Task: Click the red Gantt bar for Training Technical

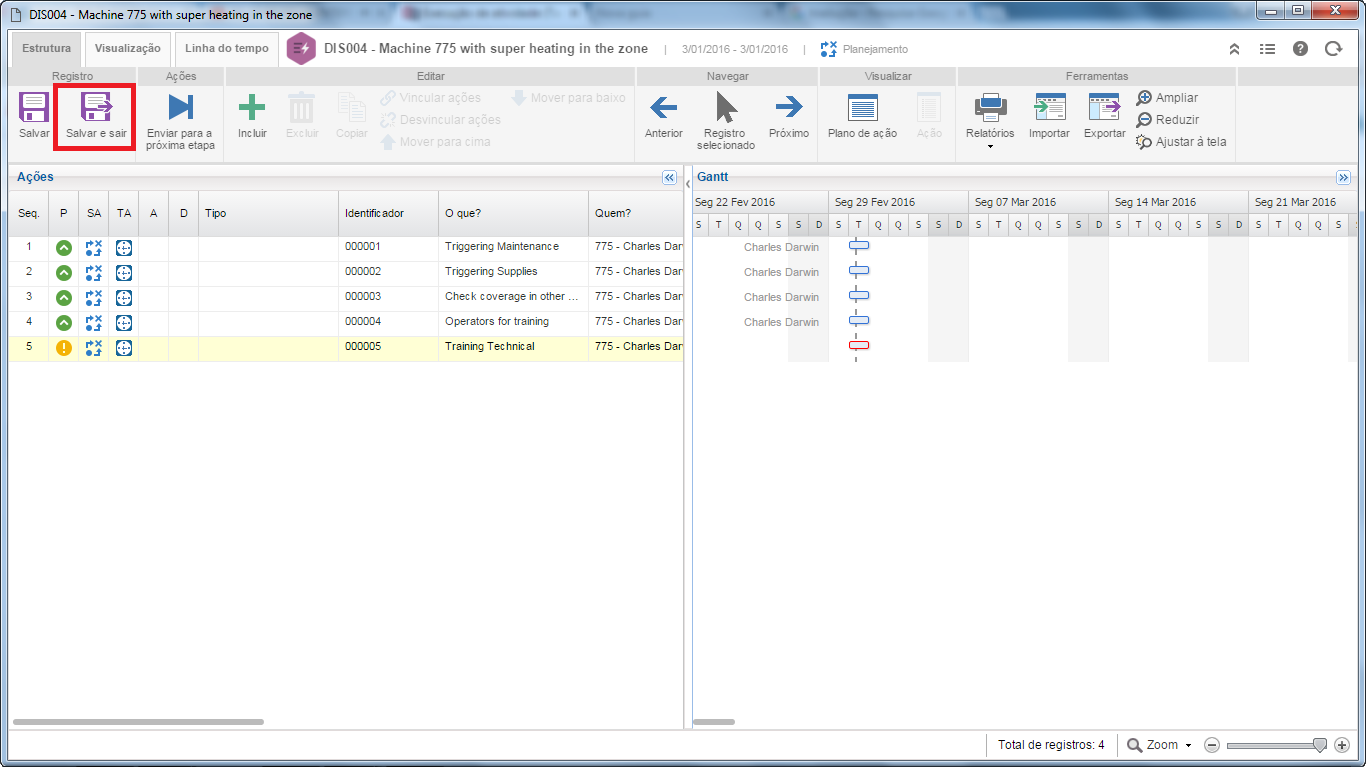Action: pos(859,345)
